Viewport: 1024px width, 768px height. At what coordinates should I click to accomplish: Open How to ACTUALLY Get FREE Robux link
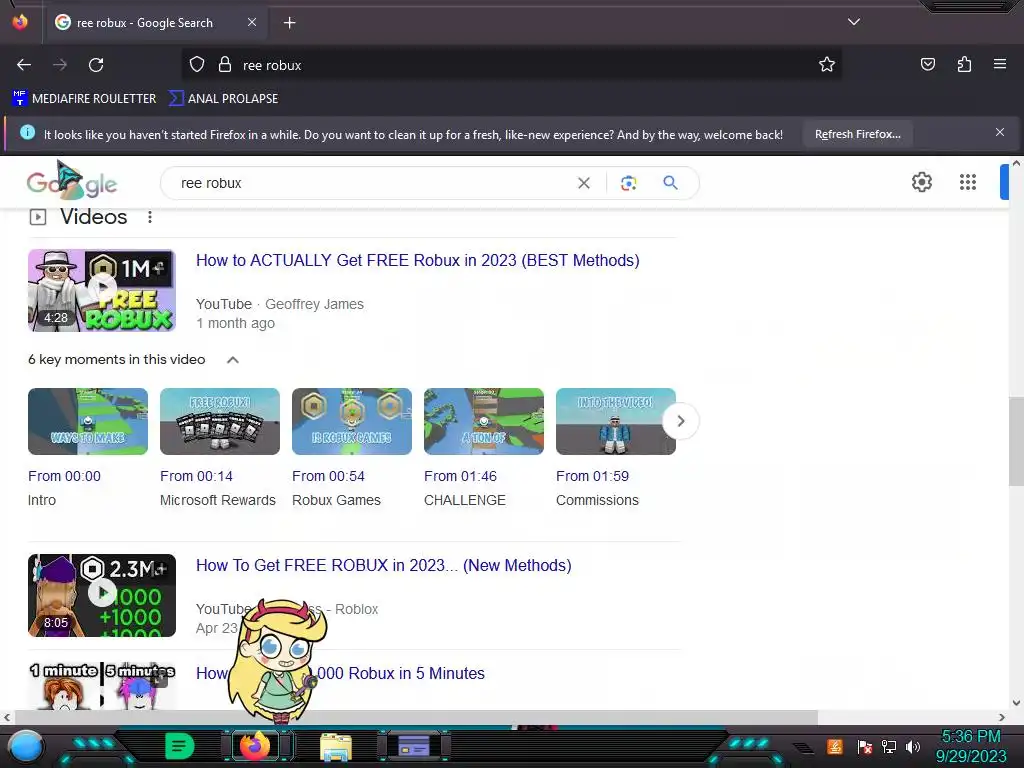tap(417, 260)
